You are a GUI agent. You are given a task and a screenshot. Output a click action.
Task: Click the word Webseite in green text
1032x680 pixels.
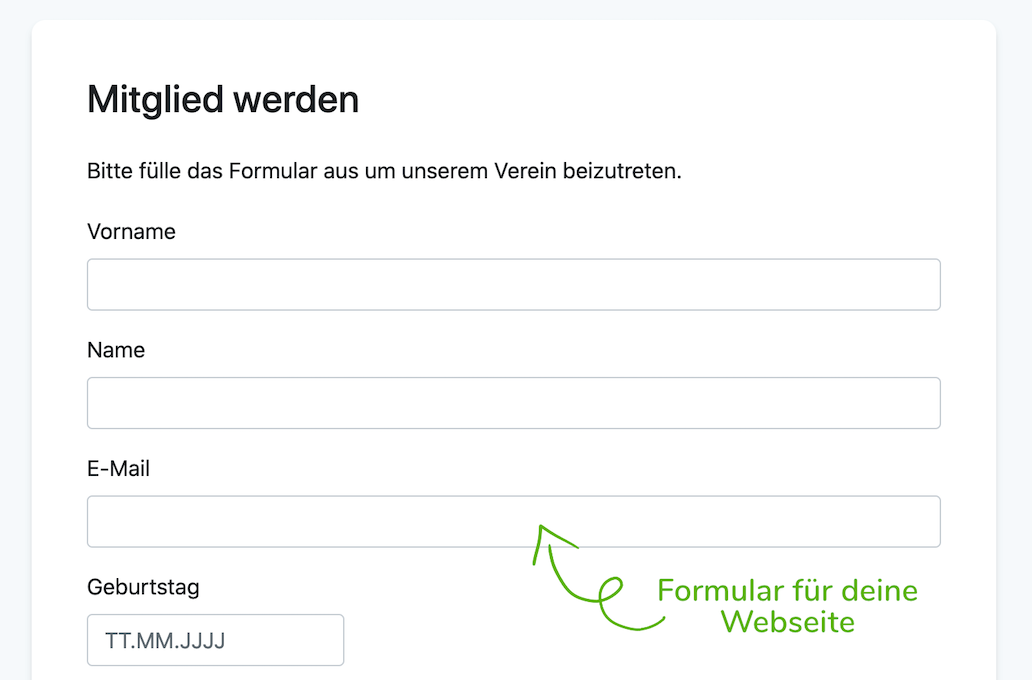coord(786,622)
